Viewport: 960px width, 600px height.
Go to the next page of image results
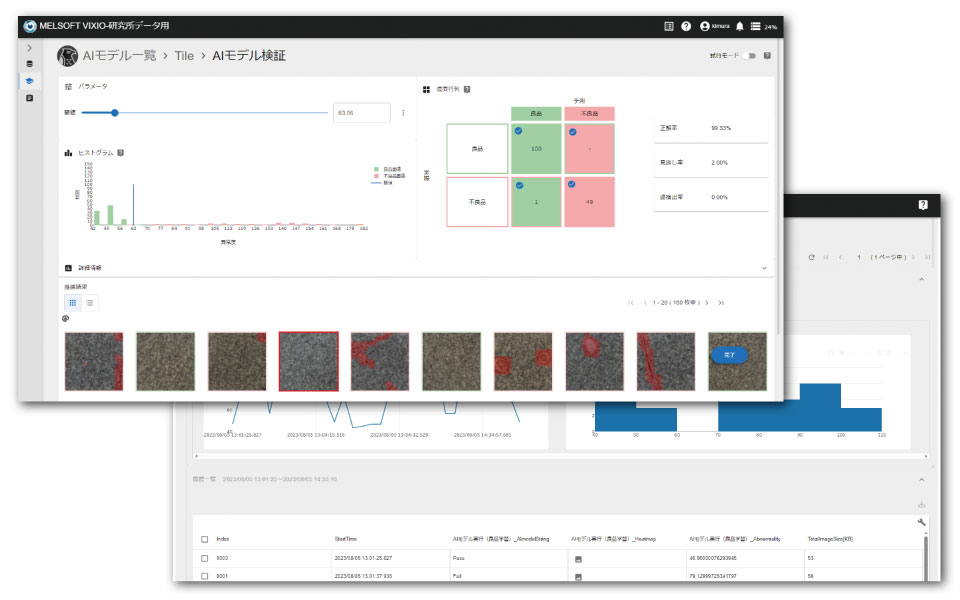[x=706, y=302]
